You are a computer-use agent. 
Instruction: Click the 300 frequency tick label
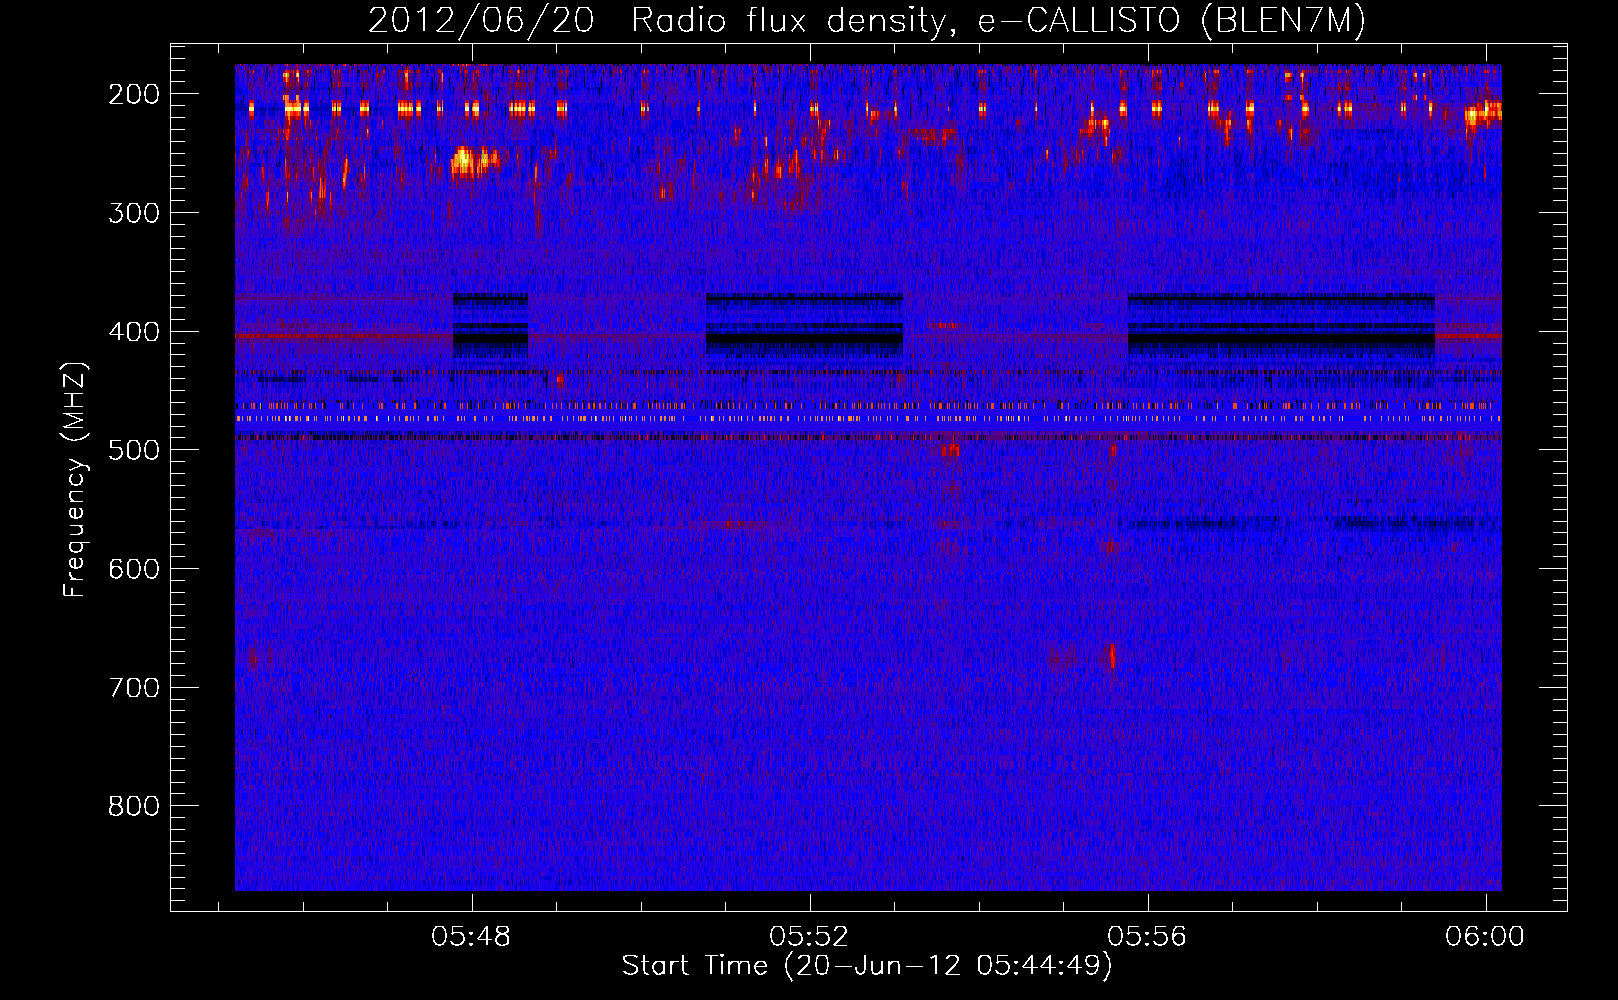pyautogui.click(x=134, y=213)
